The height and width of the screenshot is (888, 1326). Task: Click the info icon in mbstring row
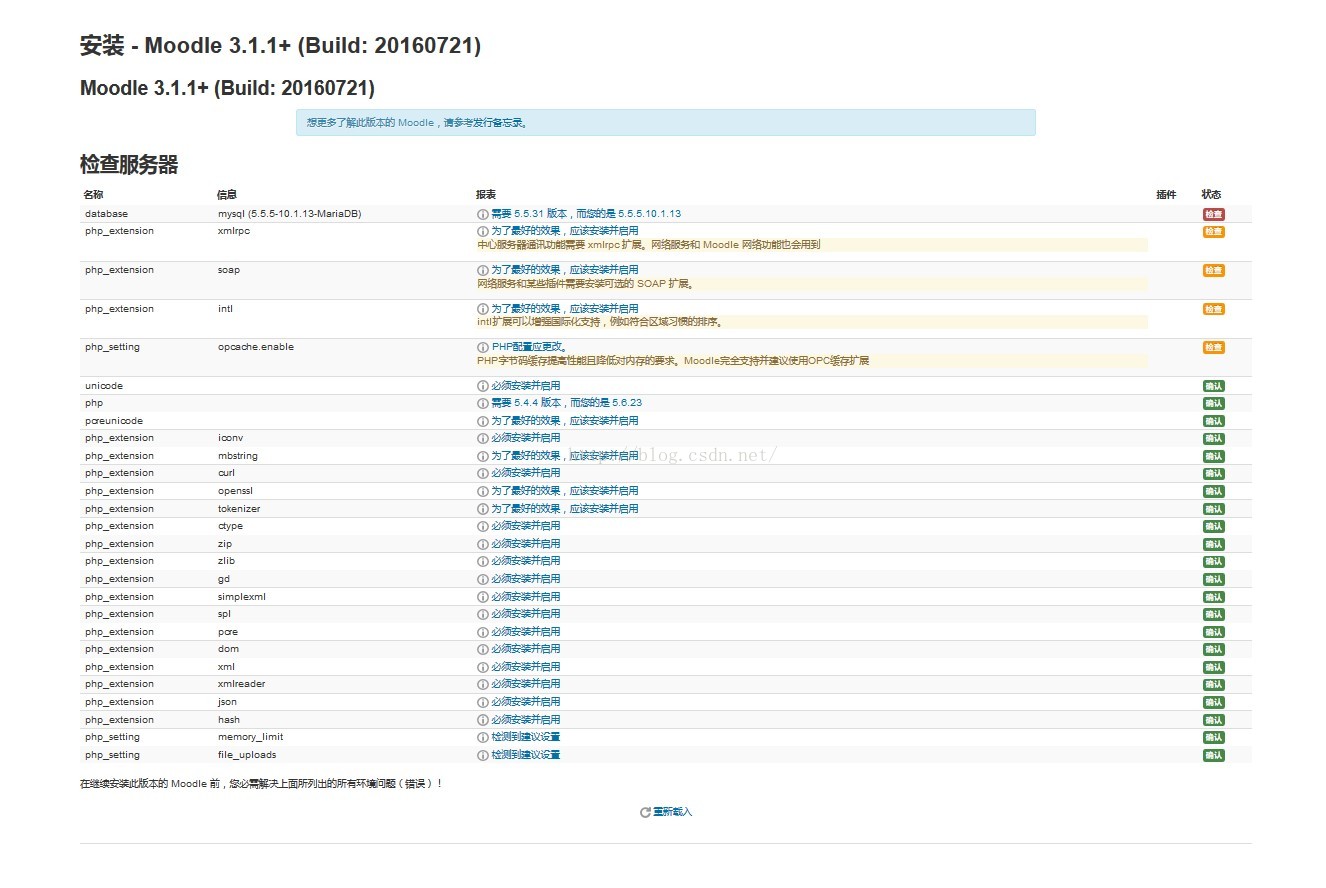[483, 456]
